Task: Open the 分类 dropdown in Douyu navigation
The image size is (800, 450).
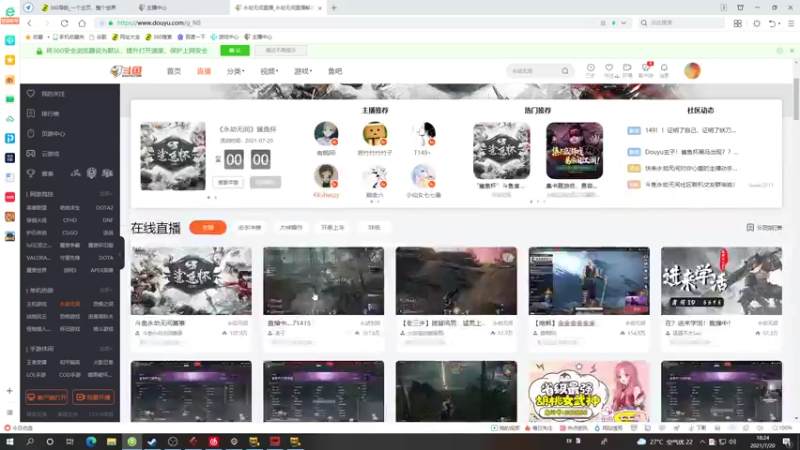Action: coord(235,71)
